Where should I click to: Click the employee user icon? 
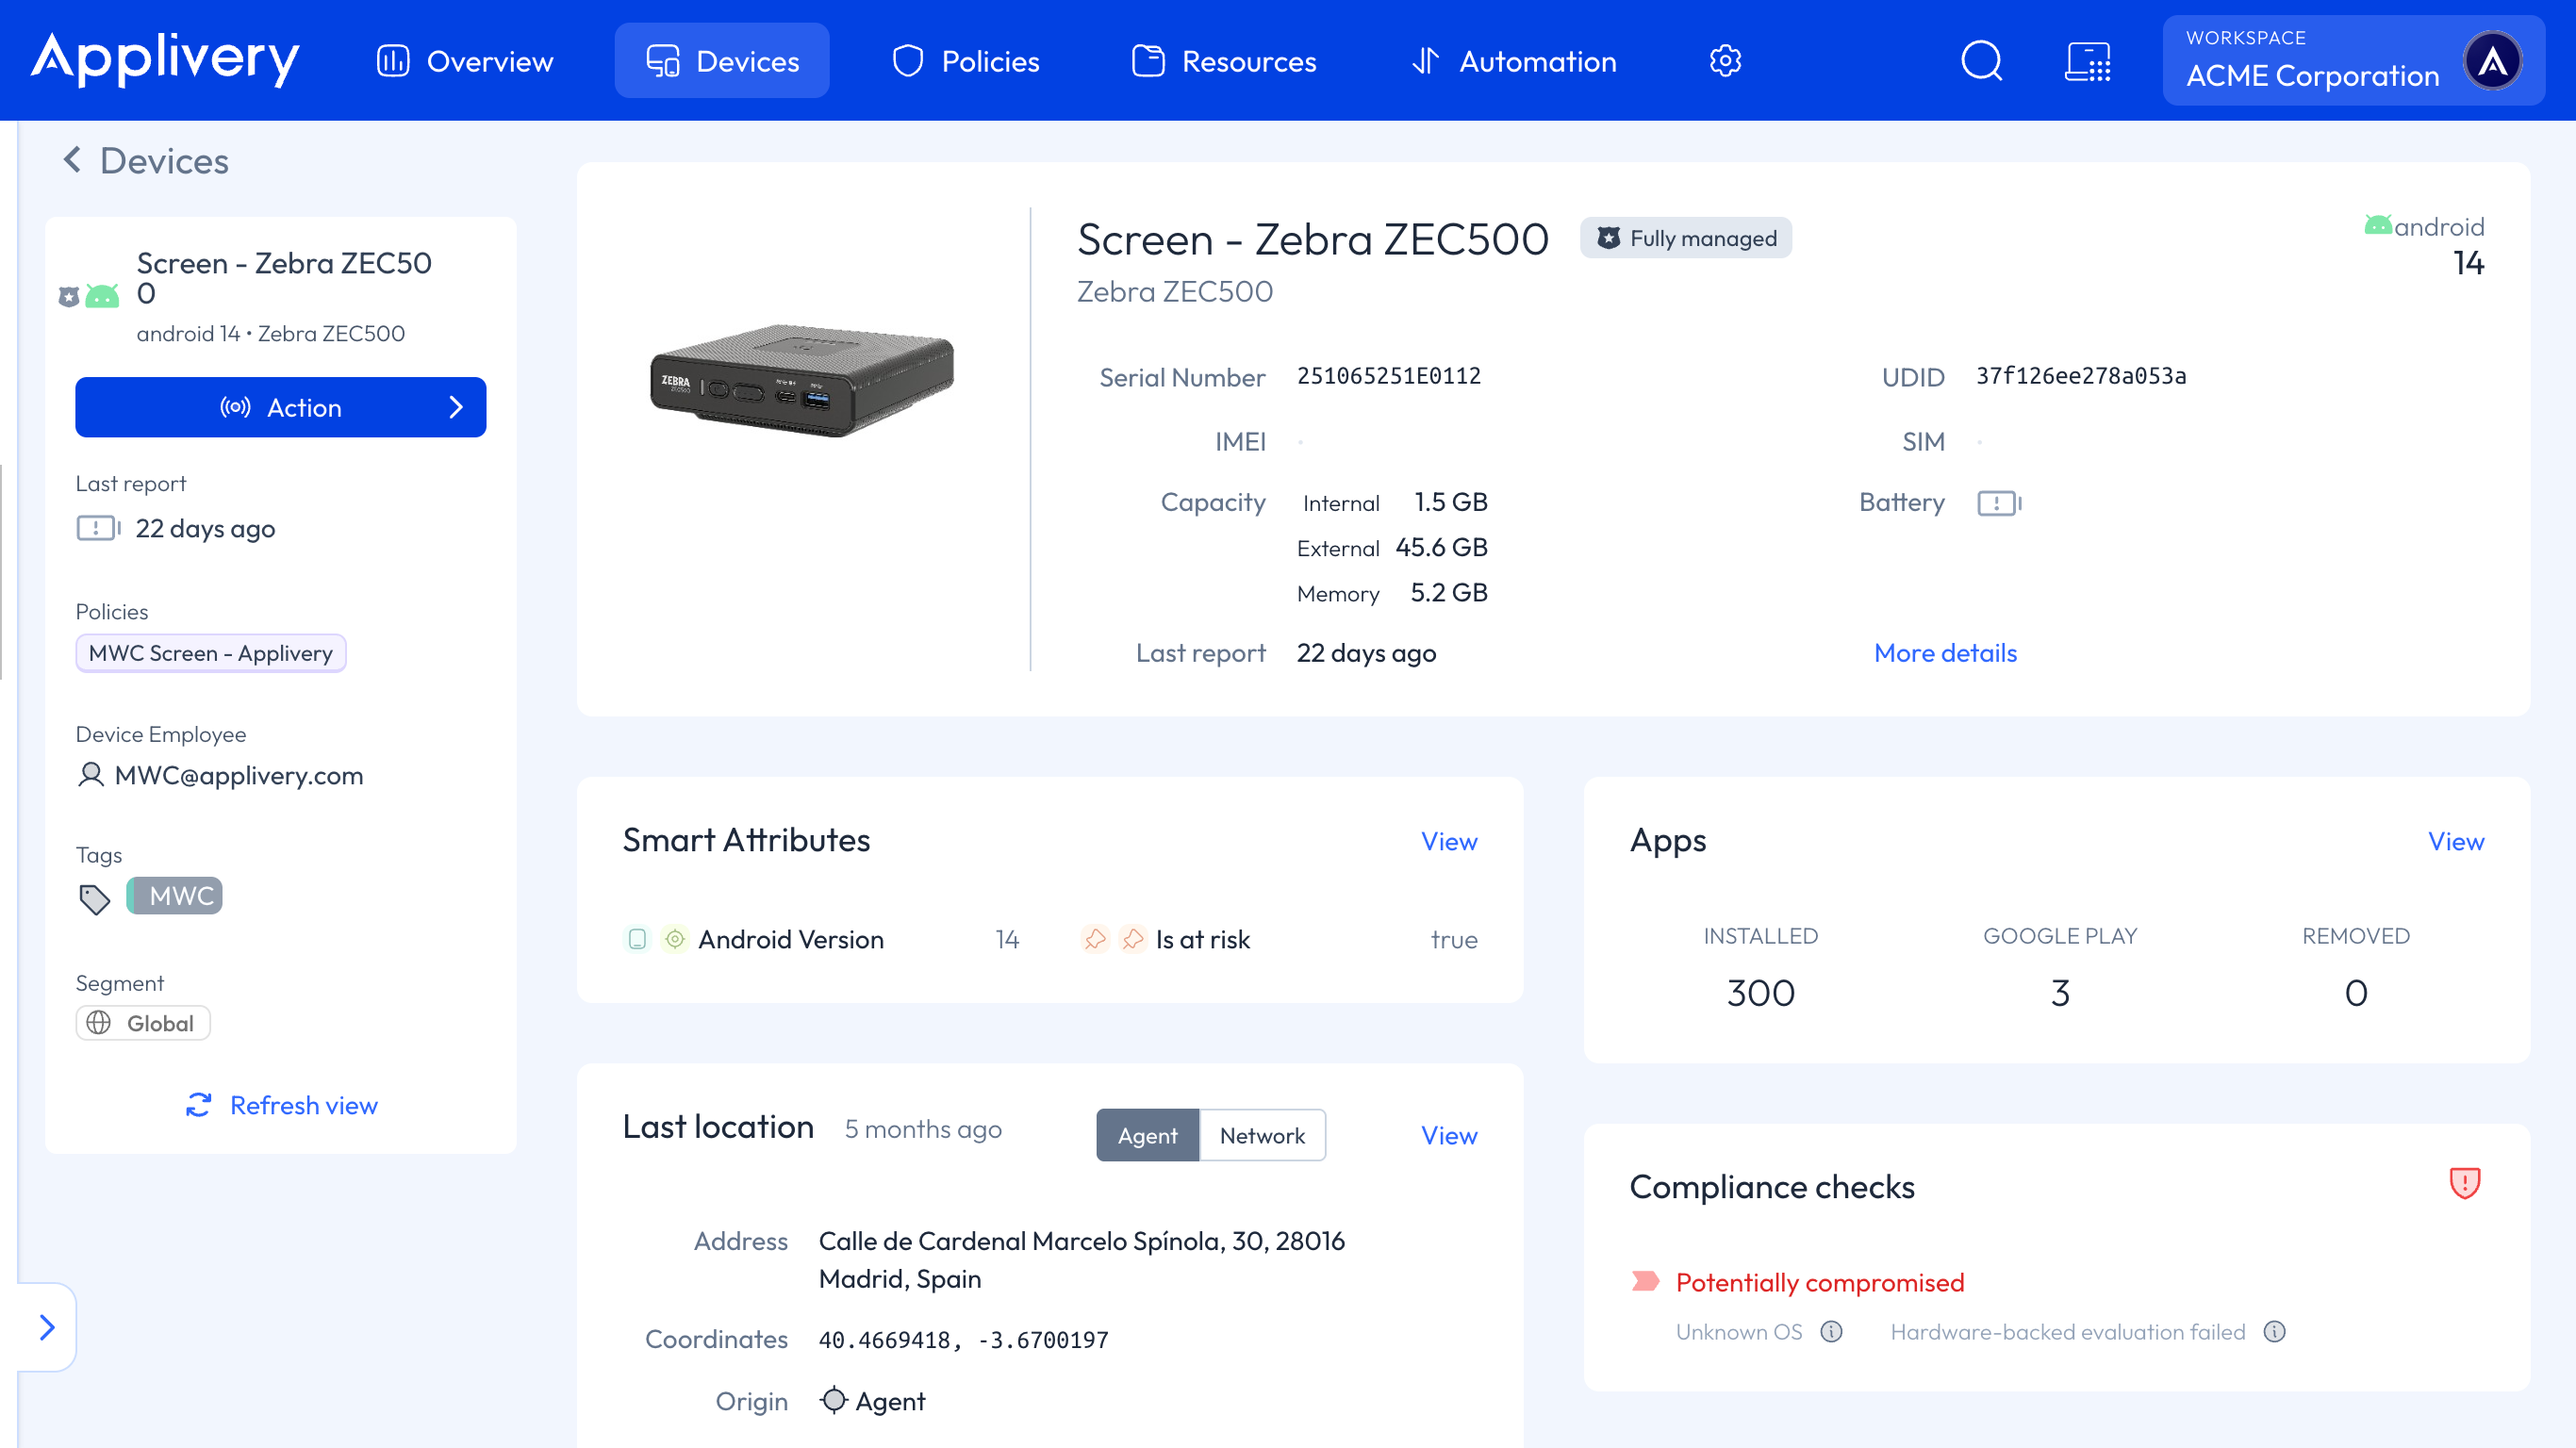[x=91, y=775]
